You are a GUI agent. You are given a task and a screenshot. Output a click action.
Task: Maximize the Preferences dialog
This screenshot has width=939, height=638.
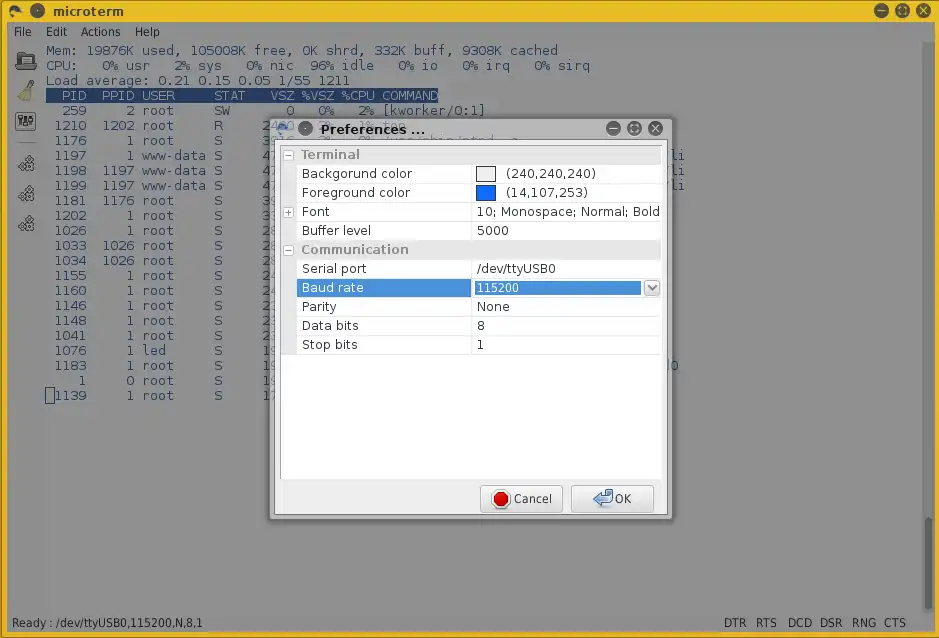point(634,128)
